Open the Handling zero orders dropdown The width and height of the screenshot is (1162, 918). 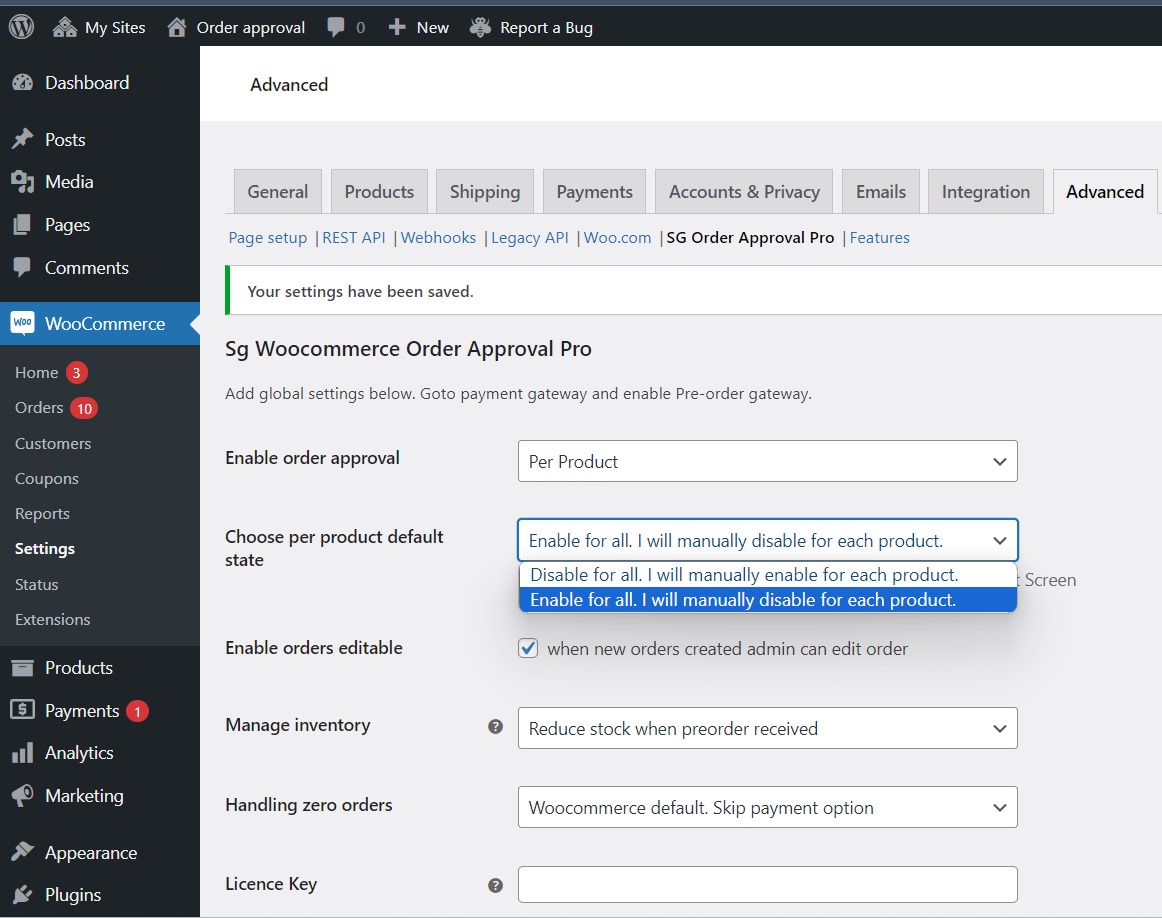(x=766, y=807)
